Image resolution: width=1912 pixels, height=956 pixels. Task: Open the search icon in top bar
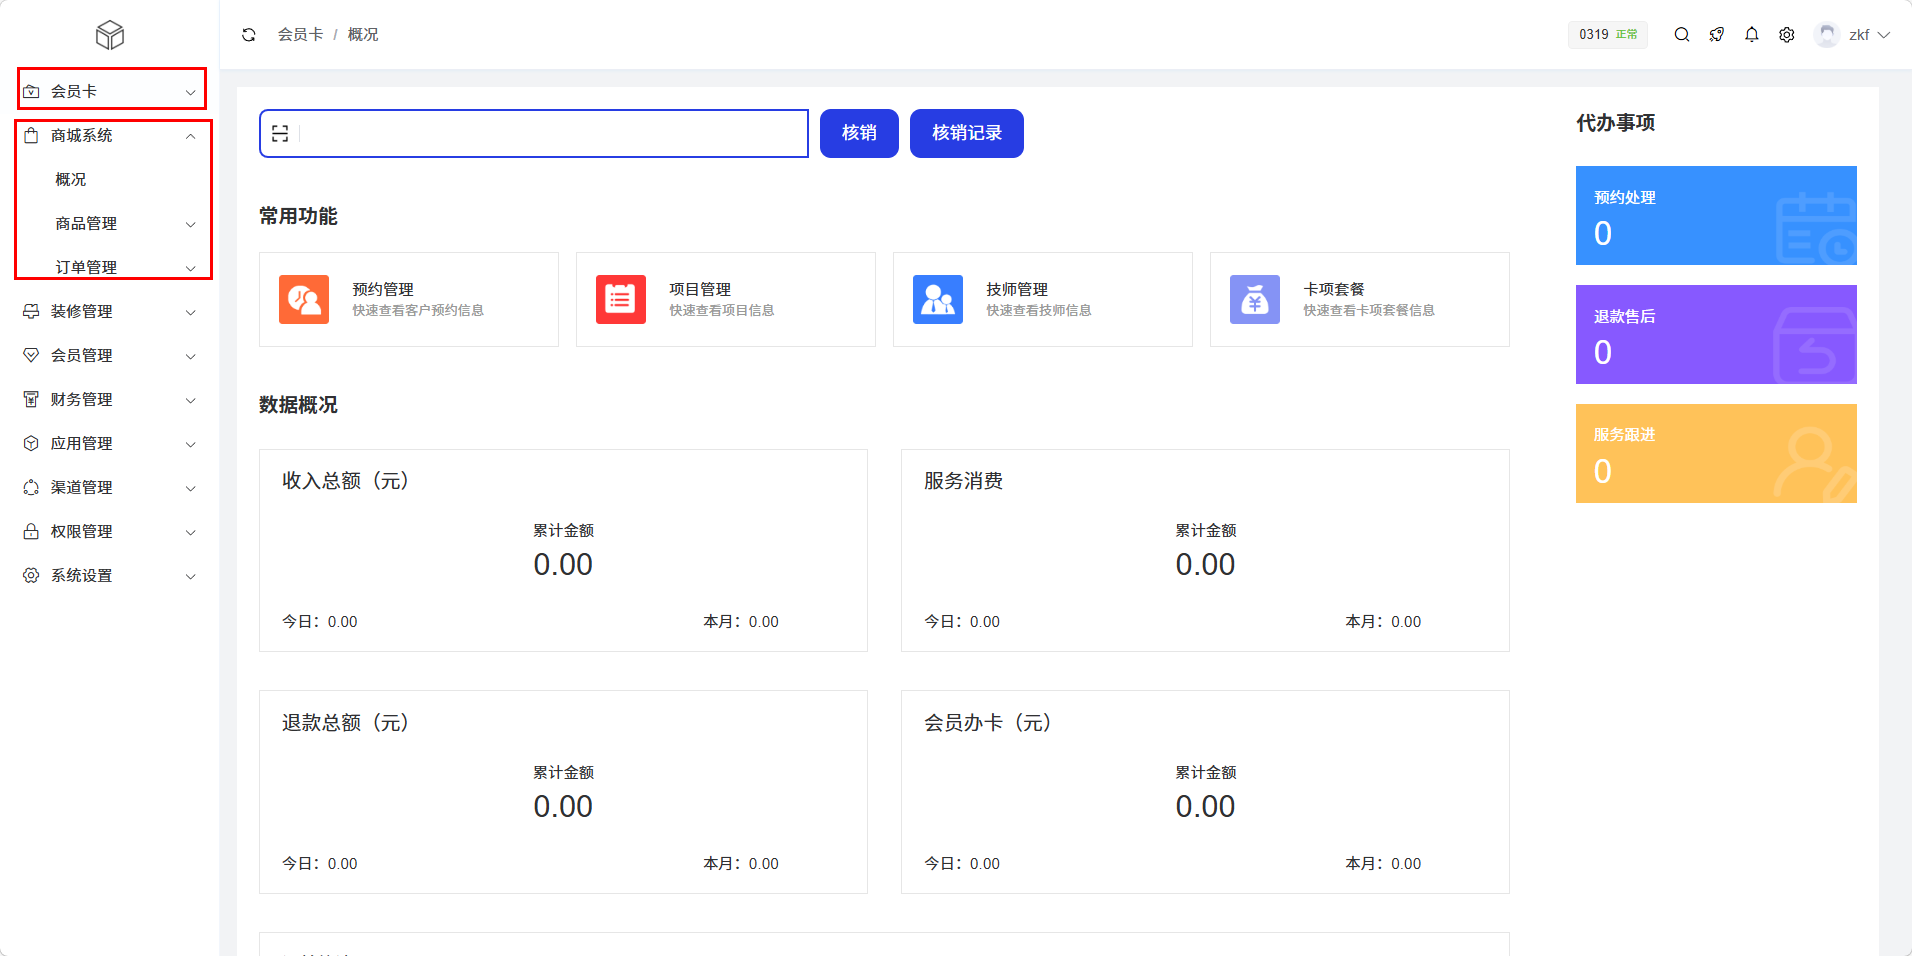click(x=1682, y=35)
